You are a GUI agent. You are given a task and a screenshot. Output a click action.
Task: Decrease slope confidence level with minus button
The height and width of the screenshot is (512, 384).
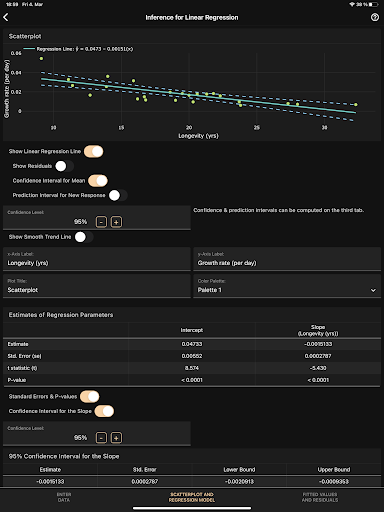101,438
